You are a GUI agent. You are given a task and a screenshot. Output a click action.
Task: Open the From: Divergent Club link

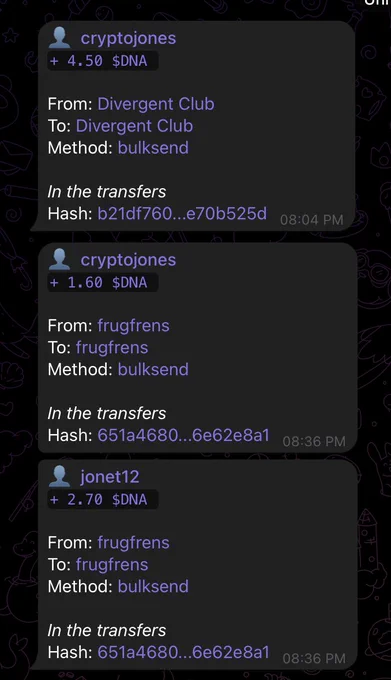[x=156, y=104]
